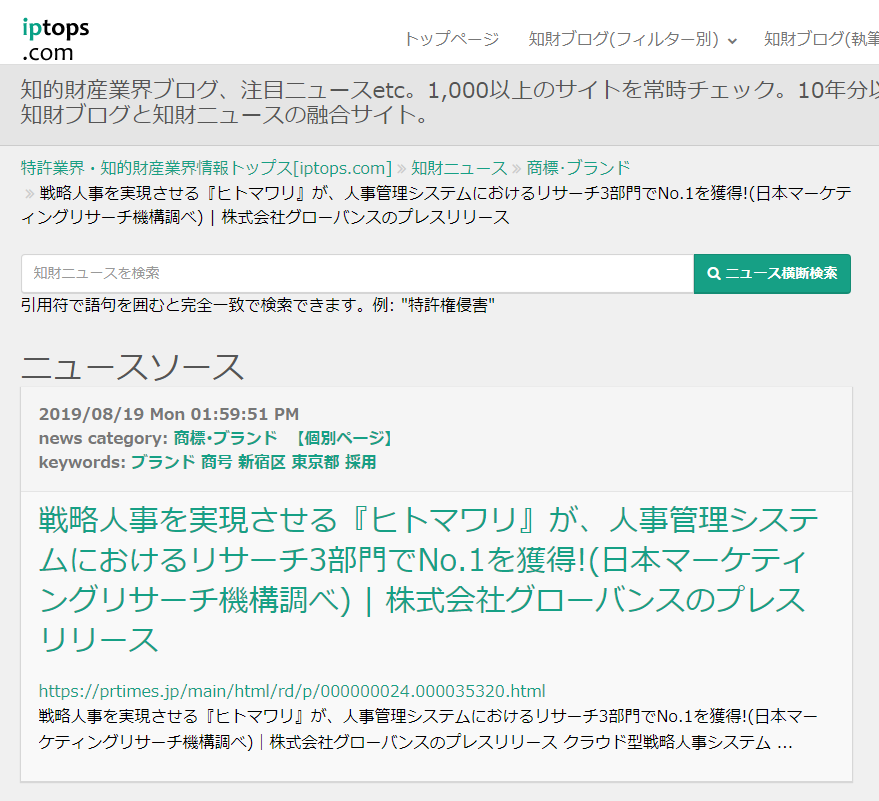Open the 【個別ページ】 link
879x801 pixels.
click(344, 438)
